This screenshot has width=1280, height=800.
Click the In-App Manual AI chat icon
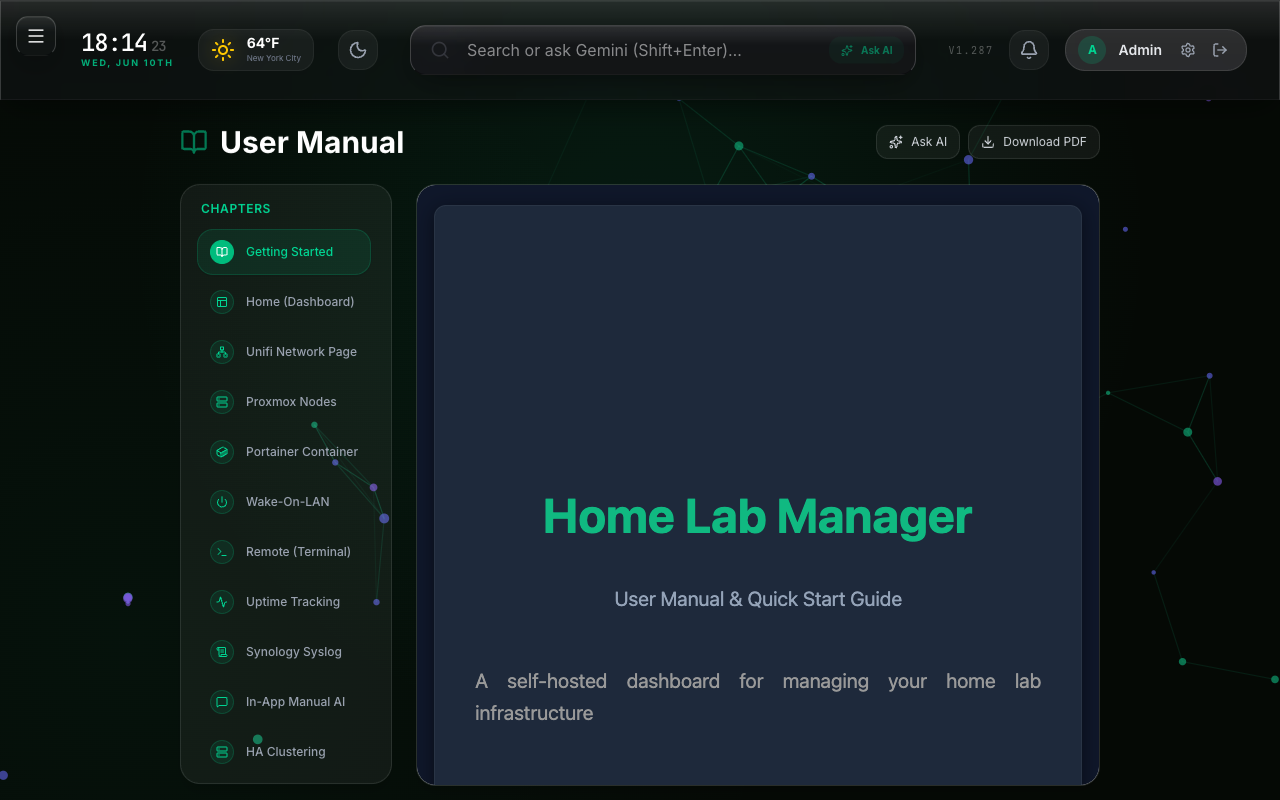[x=222, y=702]
